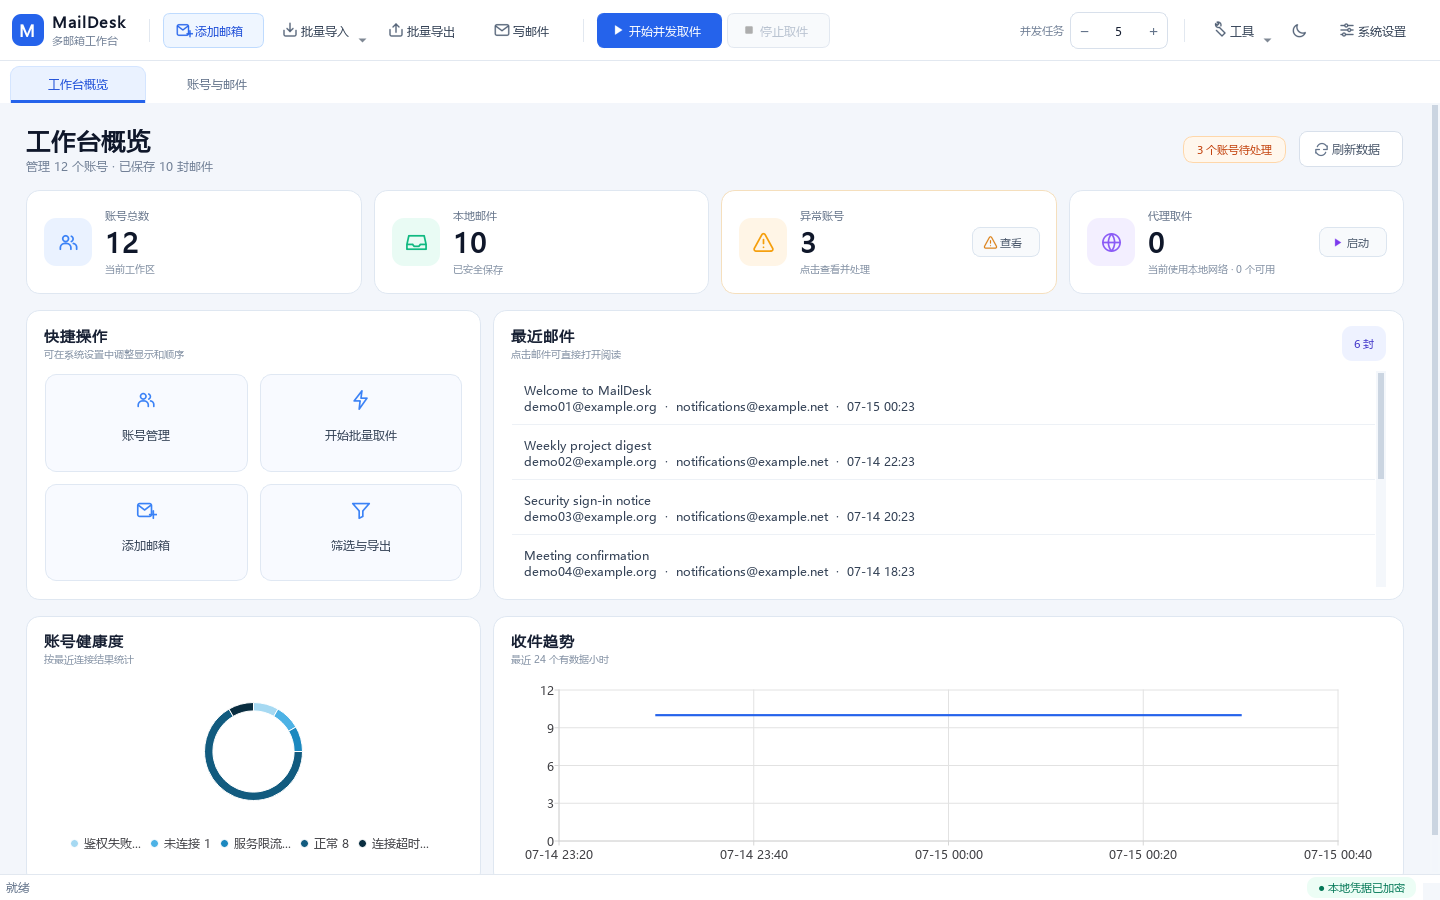The width and height of the screenshot is (1440, 900).
Task: Refresh data with 刷新数据
Action: (x=1351, y=149)
